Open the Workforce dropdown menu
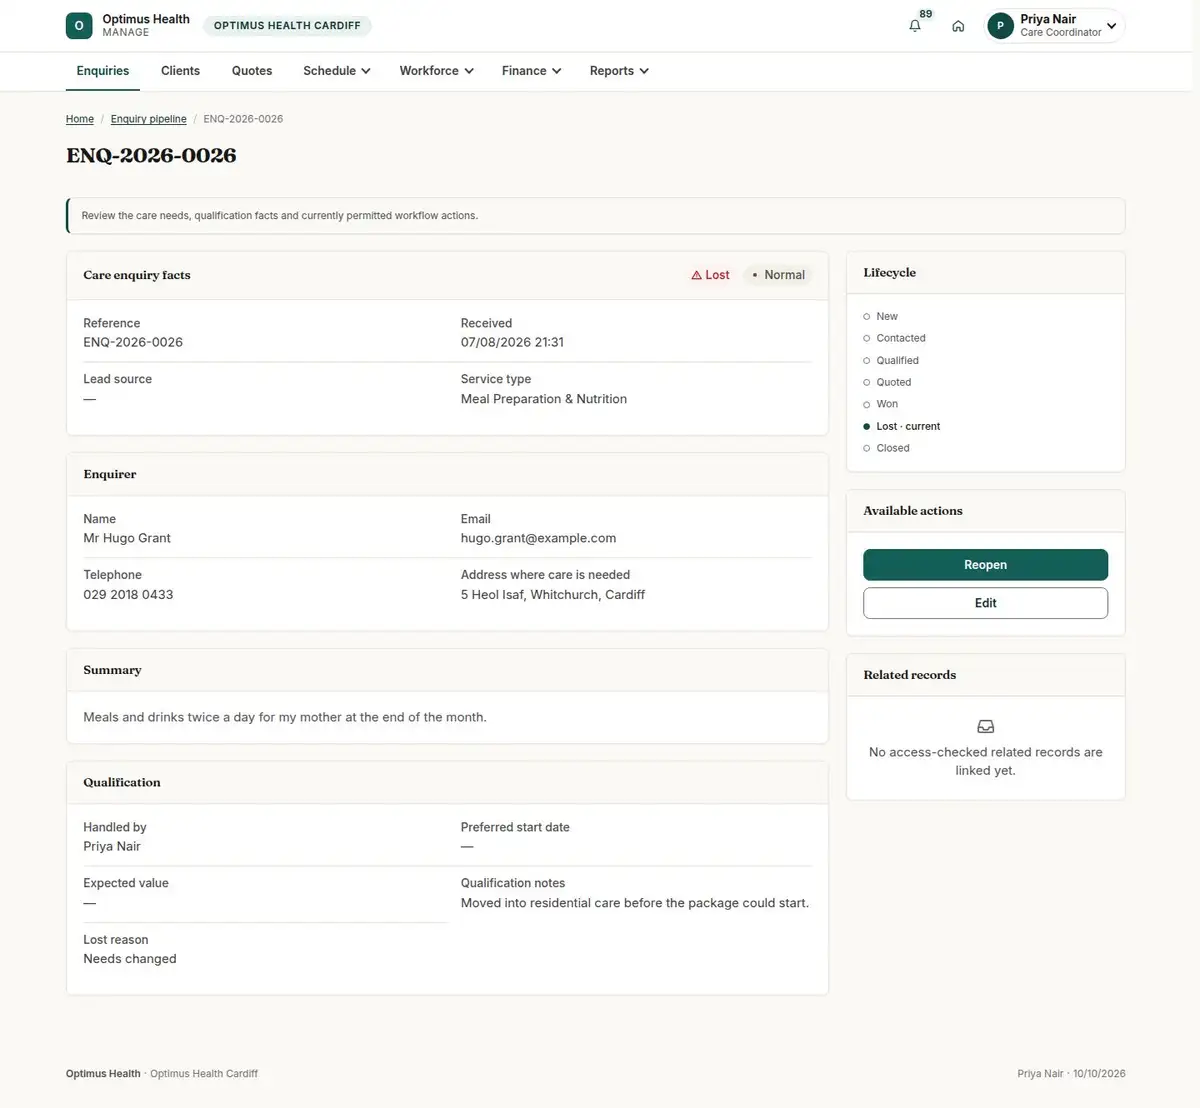Viewport: 1200px width, 1108px height. pyautogui.click(x=437, y=71)
